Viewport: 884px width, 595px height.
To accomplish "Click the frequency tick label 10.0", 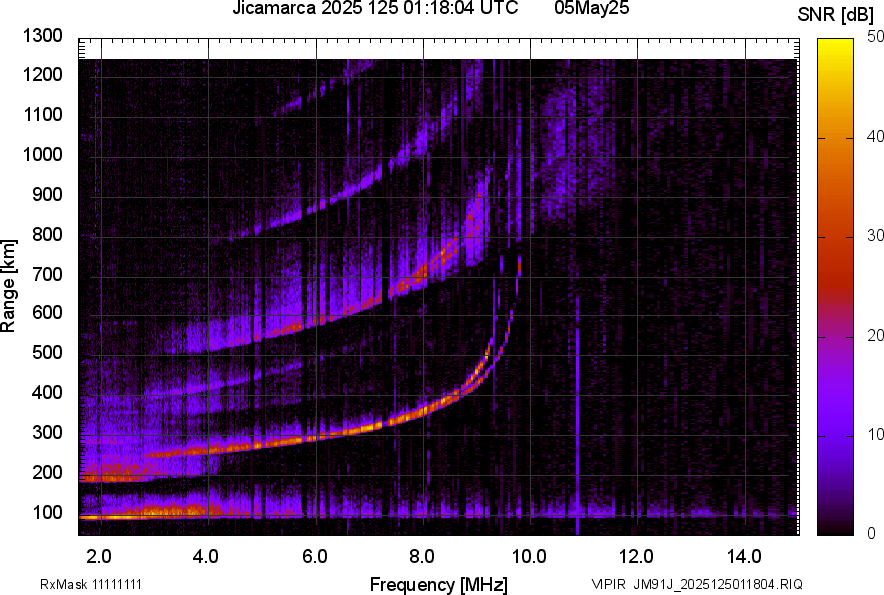I will 529,557.
